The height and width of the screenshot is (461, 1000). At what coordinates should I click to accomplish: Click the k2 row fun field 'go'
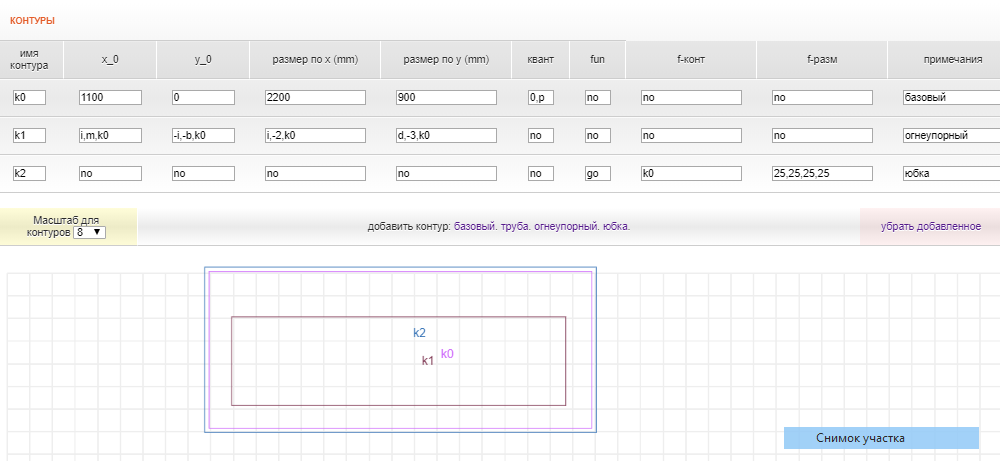pyautogui.click(x=597, y=173)
